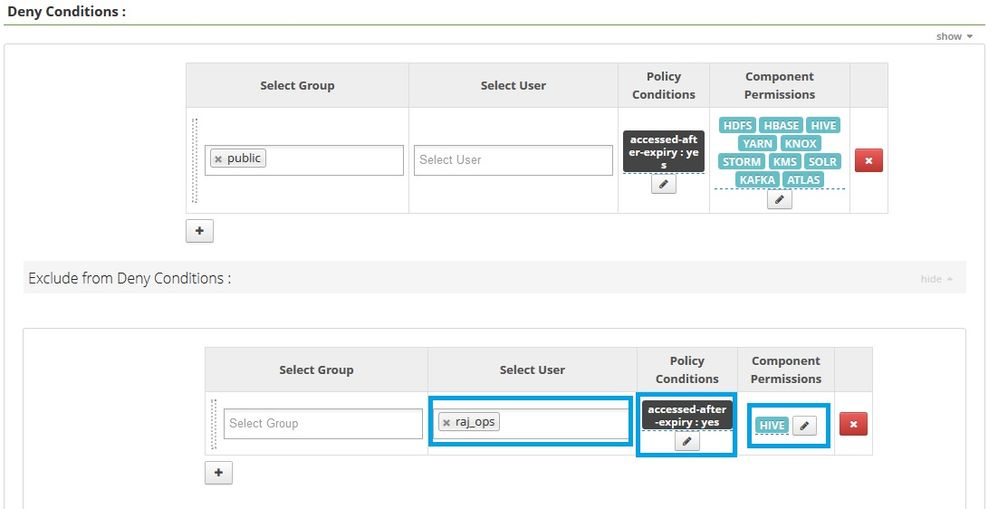Click the KAFKA permission tag

pyautogui.click(x=757, y=180)
